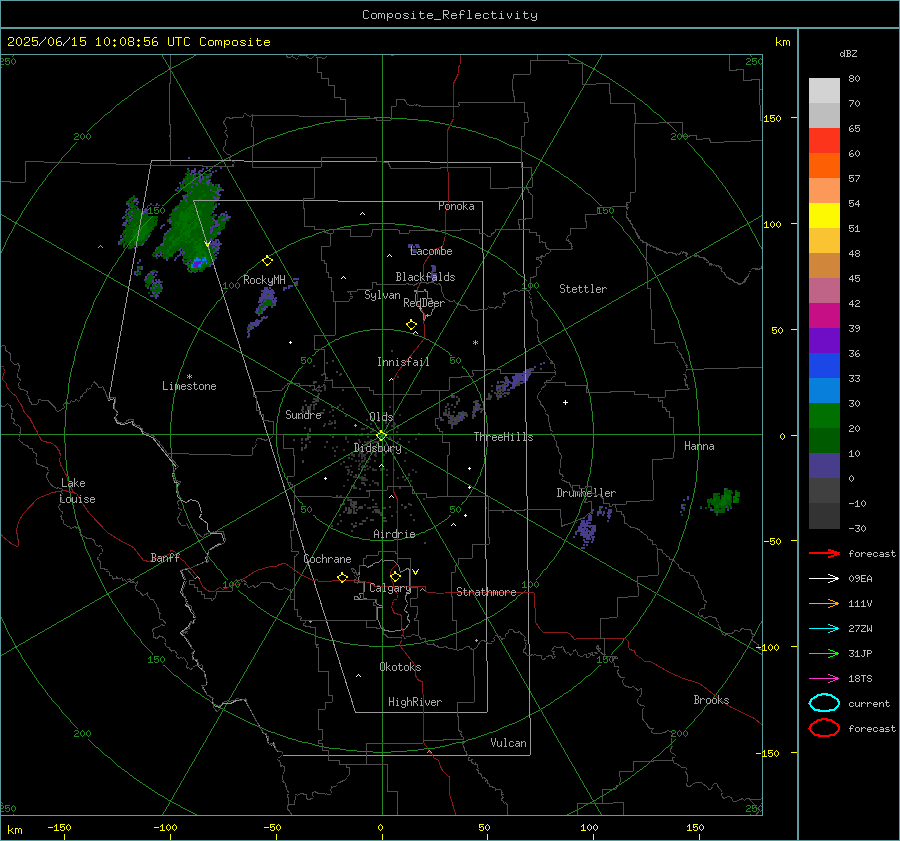Click the Innisfail map label
Screen dimensions: 900x841
click(x=403, y=362)
